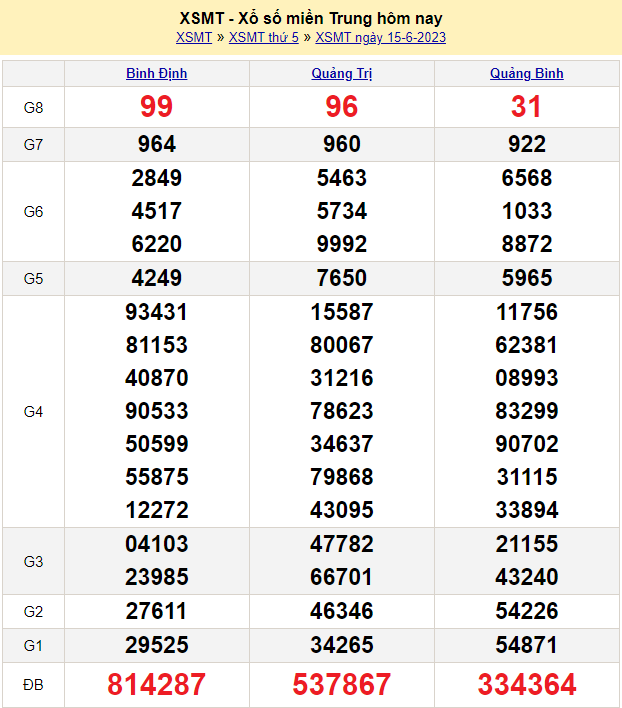Click G4 number 90702
Screen dimensions: 622x708
[527, 444]
